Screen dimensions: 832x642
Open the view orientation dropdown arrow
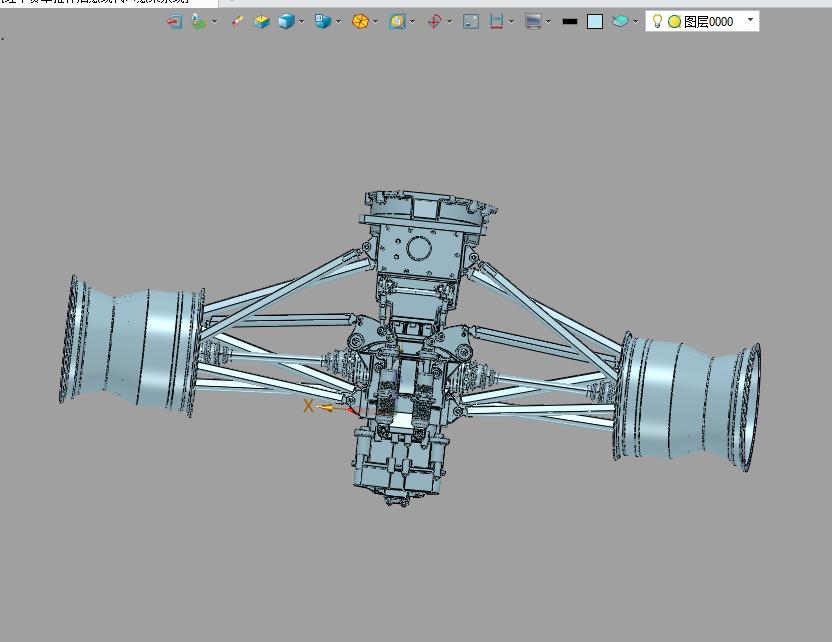[338, 22]
